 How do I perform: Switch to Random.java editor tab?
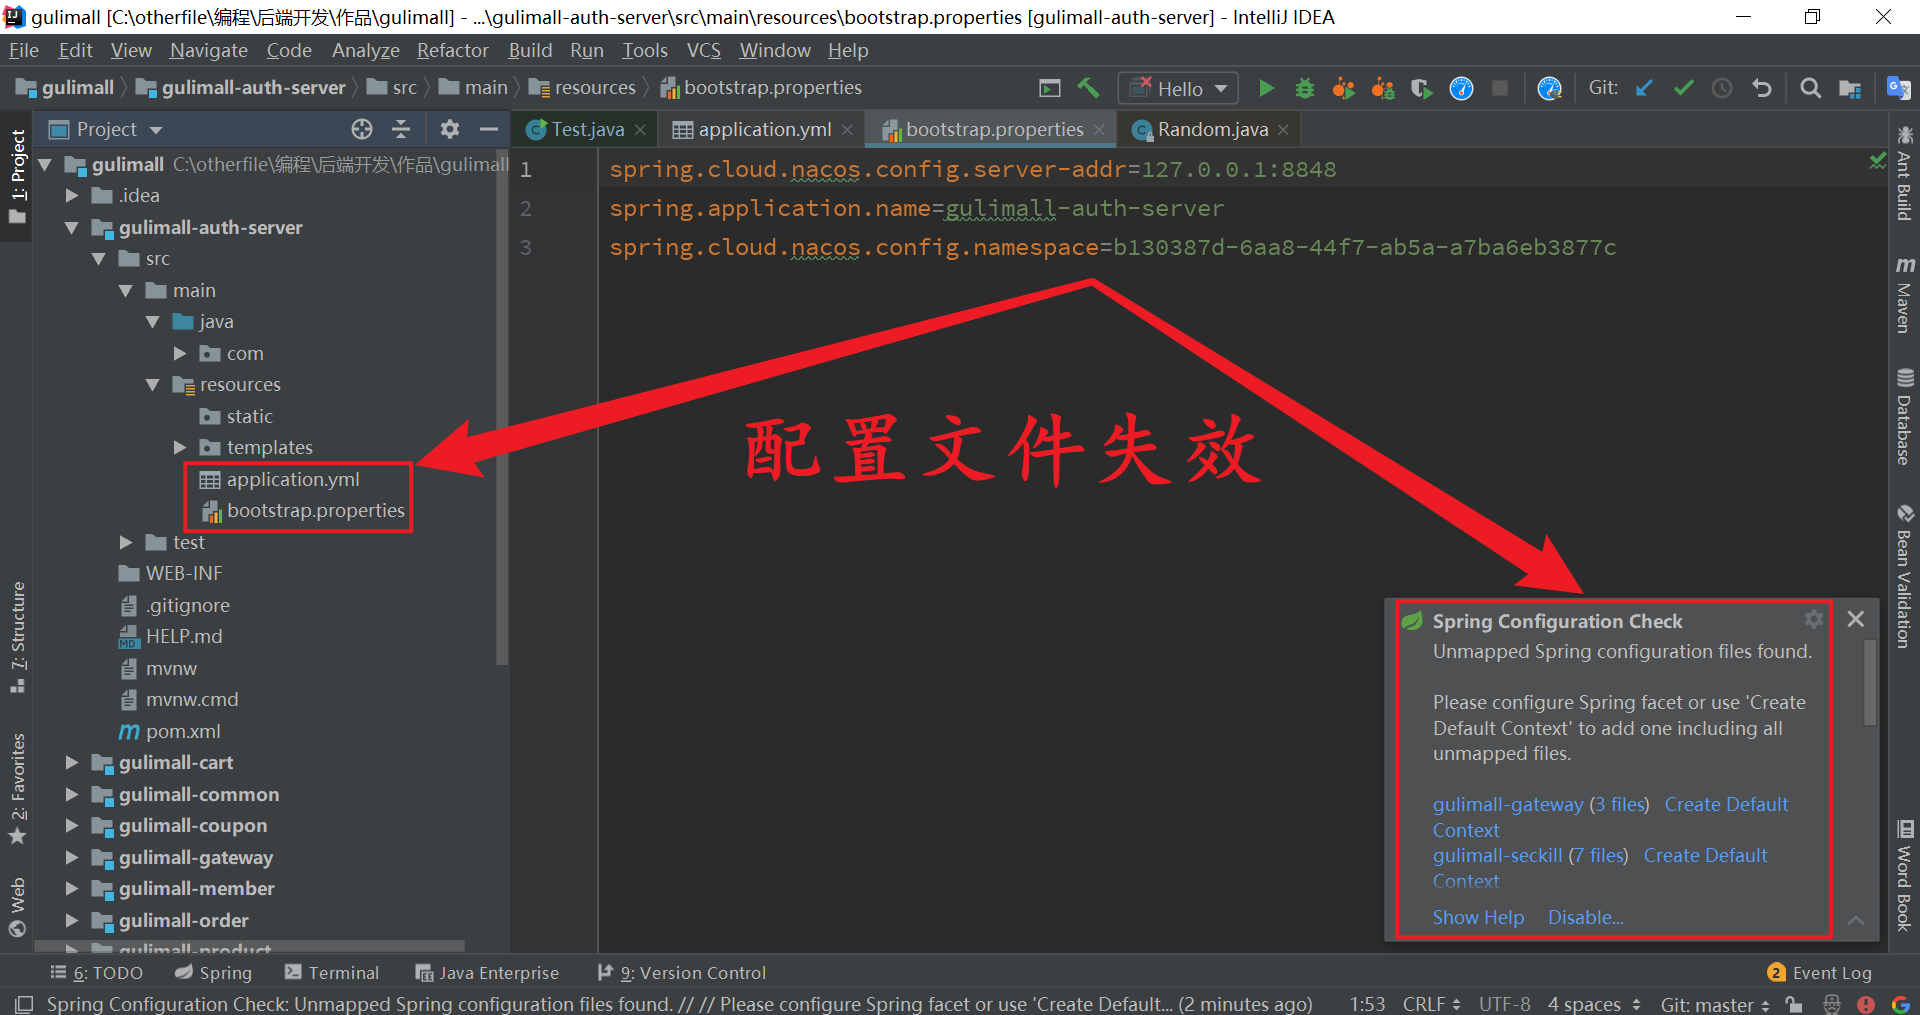(x=1212, y=129)
